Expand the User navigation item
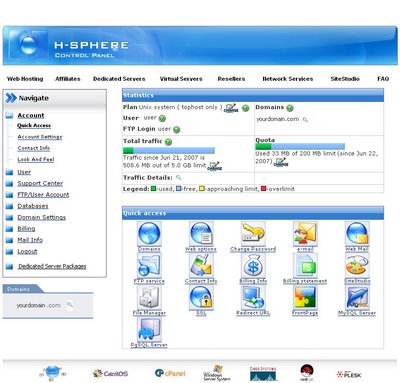Viewport: 400px width, 383px height. point(24,172)
